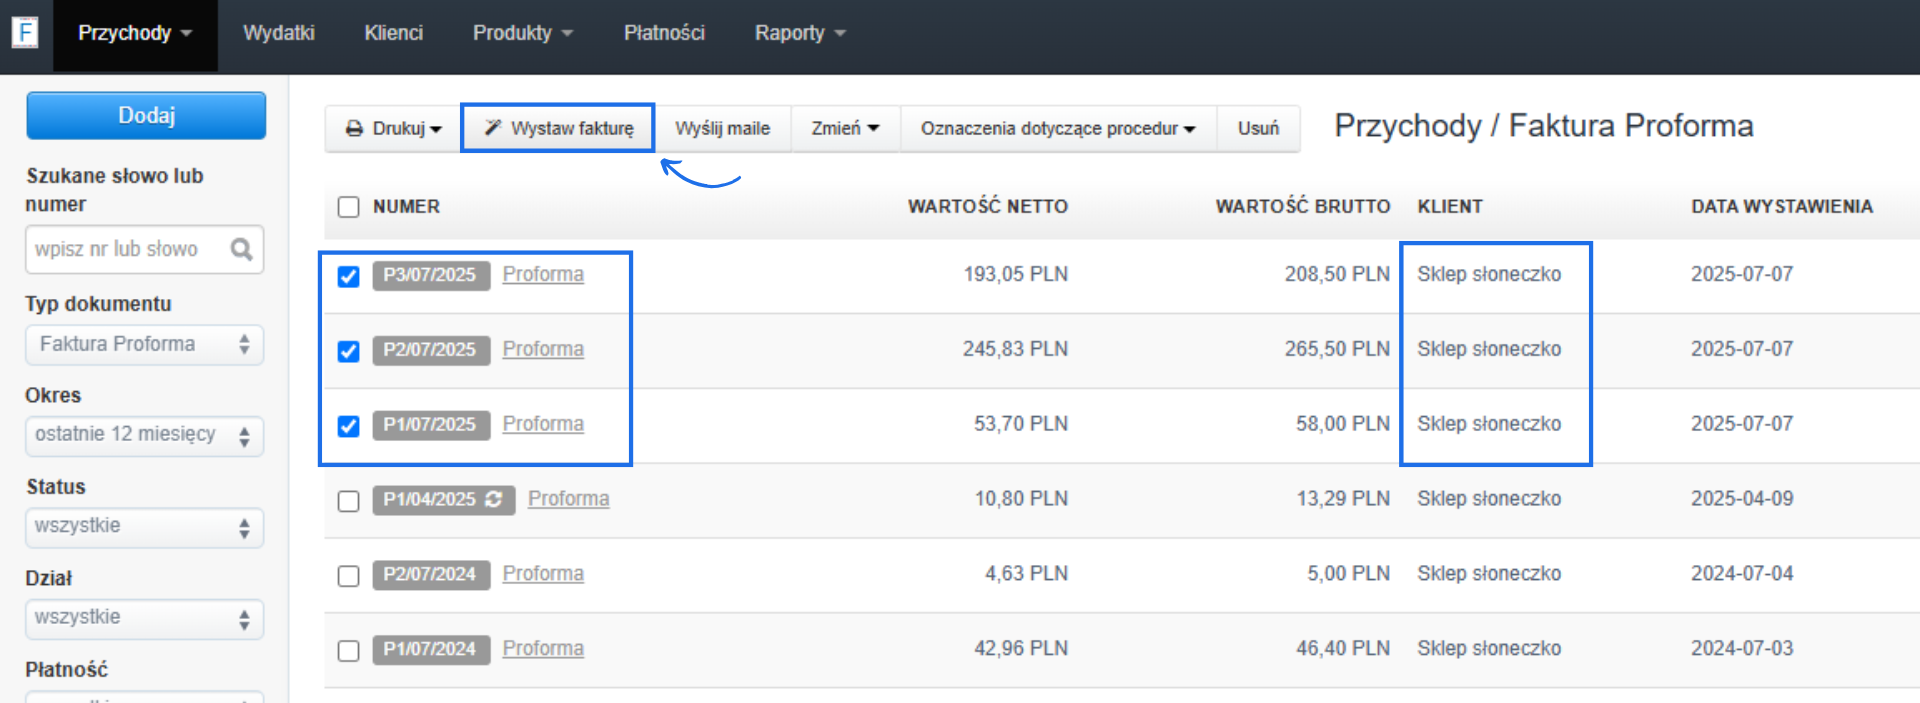Toggle the select-all checkbox by NUMER
1920x703 pixels.
click(348, 207)
